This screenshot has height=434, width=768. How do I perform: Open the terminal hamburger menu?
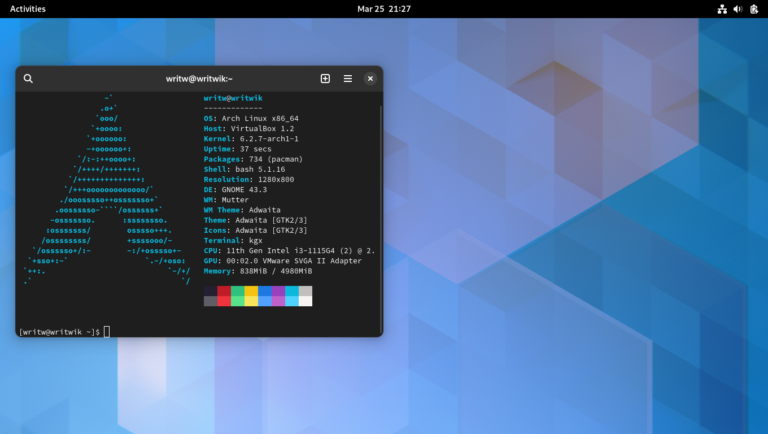click(x=348, y=78)
